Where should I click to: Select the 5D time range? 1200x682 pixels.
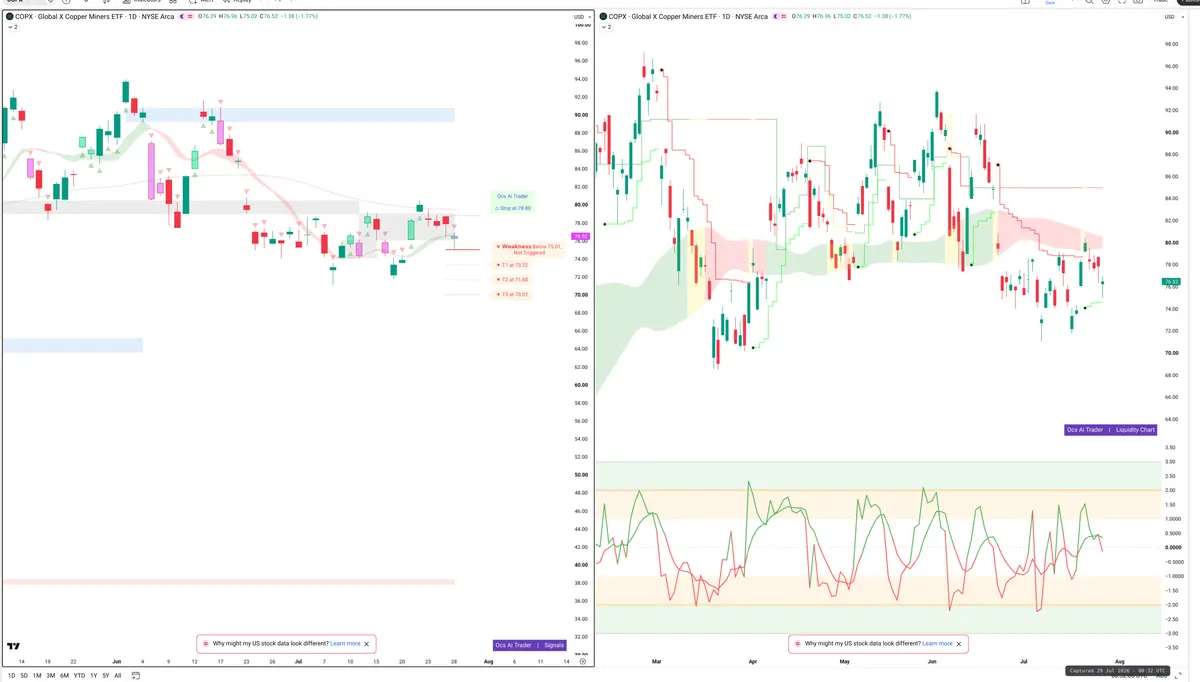(x=24, y=676)
